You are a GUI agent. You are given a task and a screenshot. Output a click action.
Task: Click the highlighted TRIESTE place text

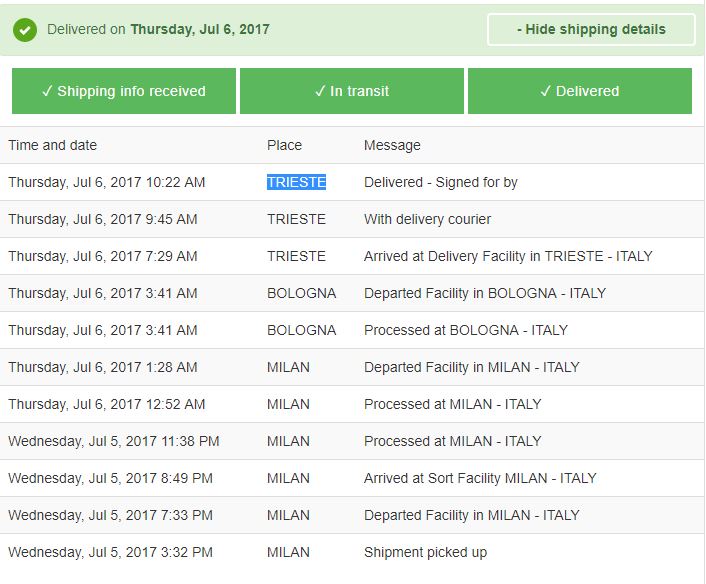[296, 182]
